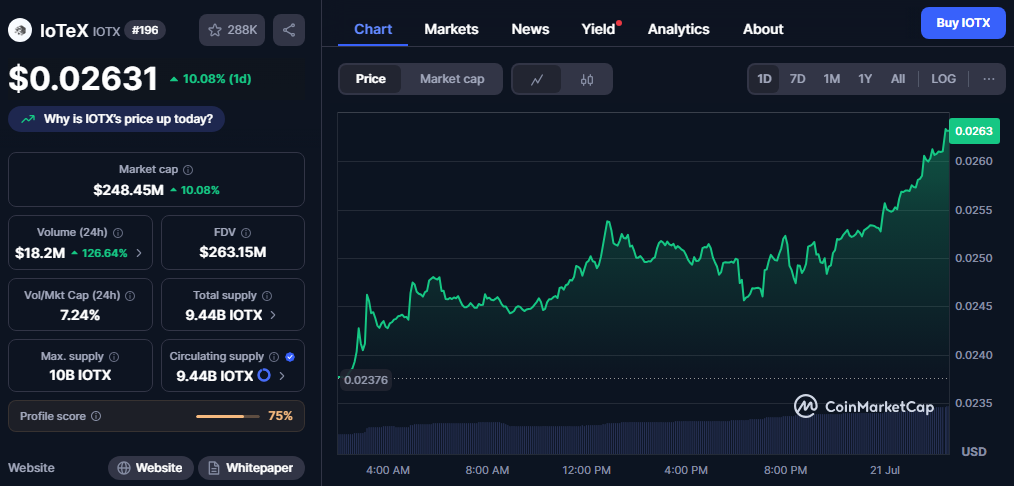Expand Volume (24h) details chevron
The height and width of the screenshot is (486, 1014).
pos(140,253)
